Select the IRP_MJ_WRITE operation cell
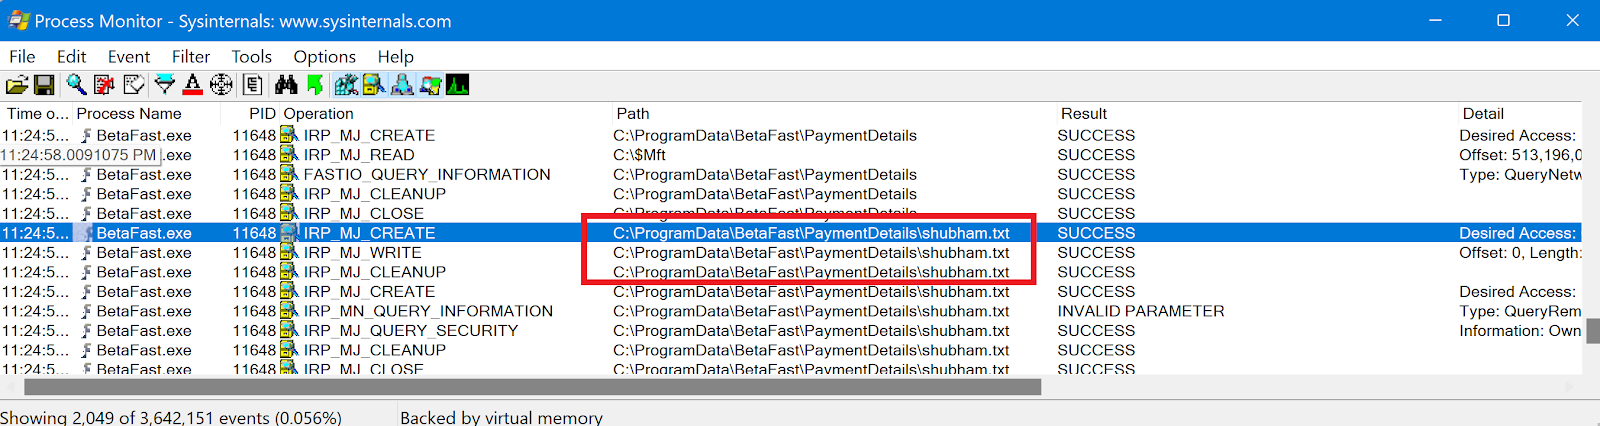The width and height of the screenshot is (1600, 426). click(x=362, y=252)
